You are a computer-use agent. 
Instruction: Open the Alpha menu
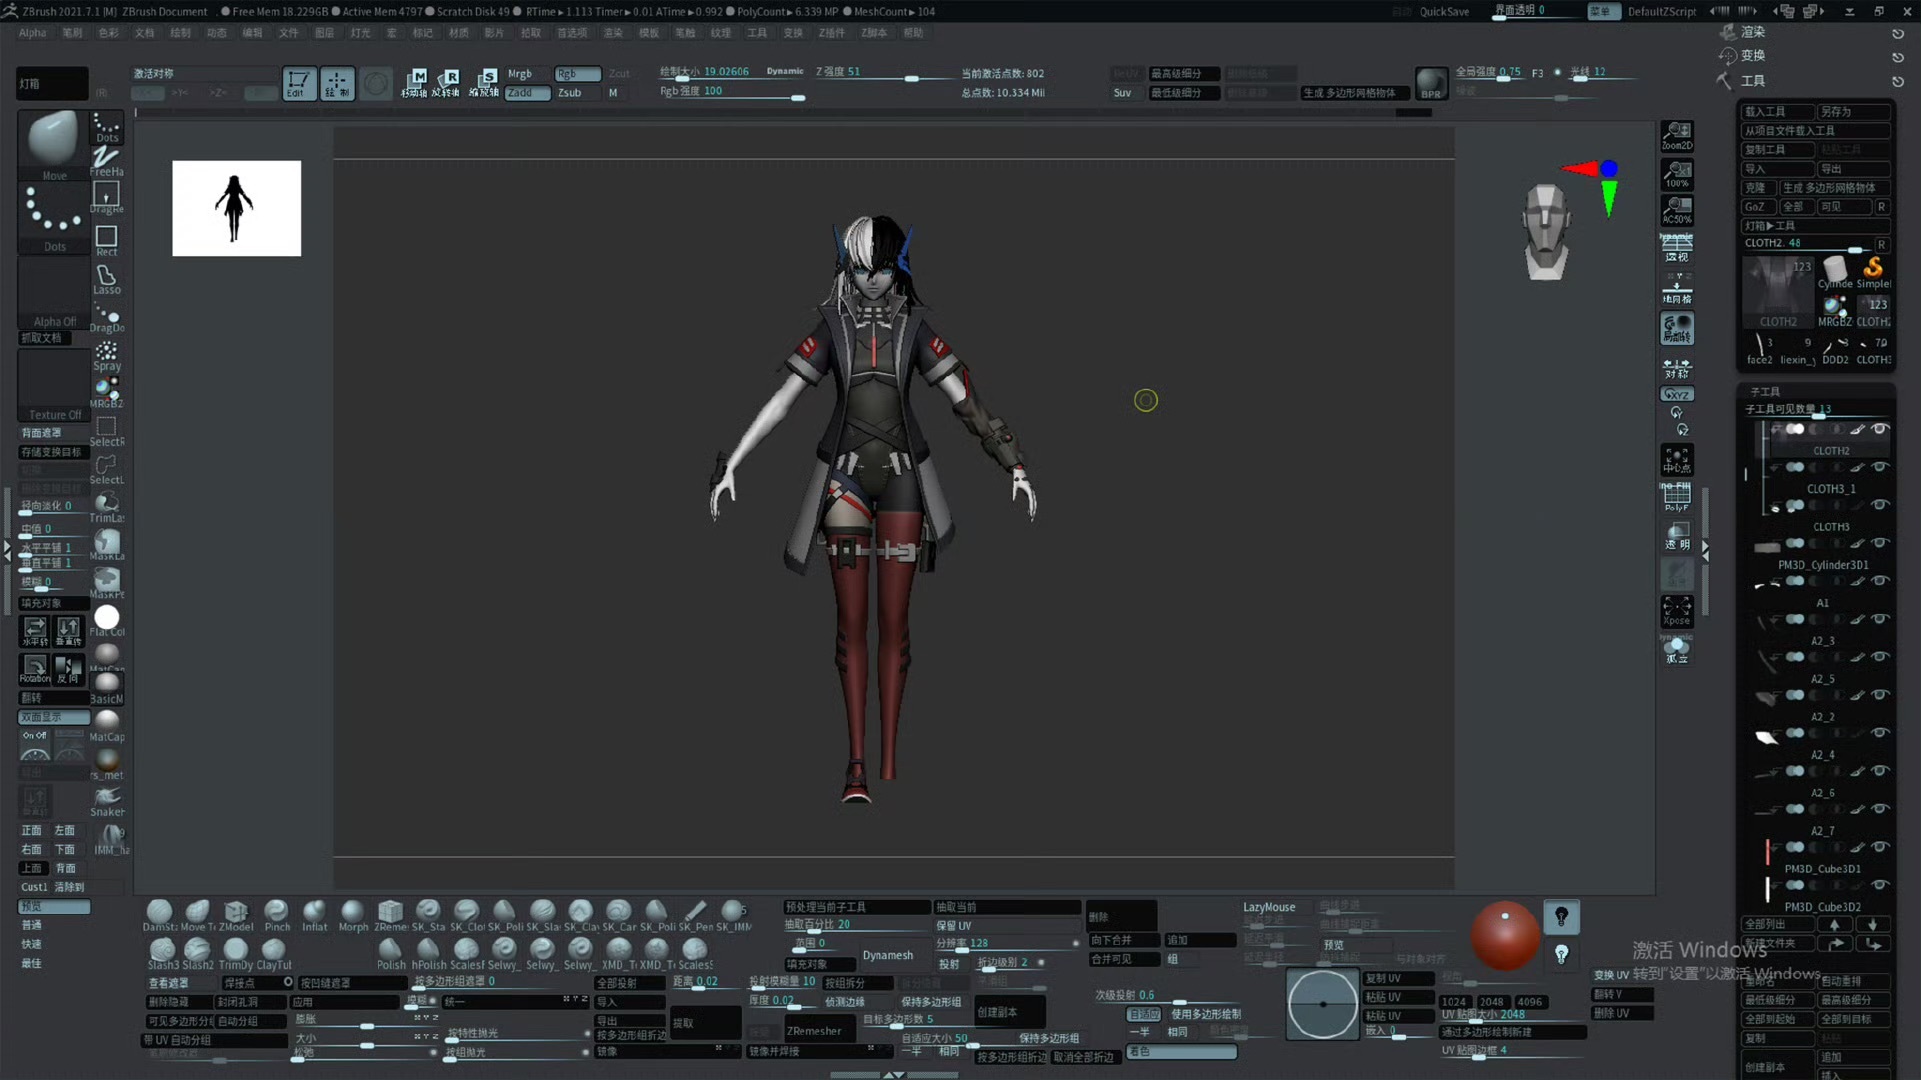33,33
